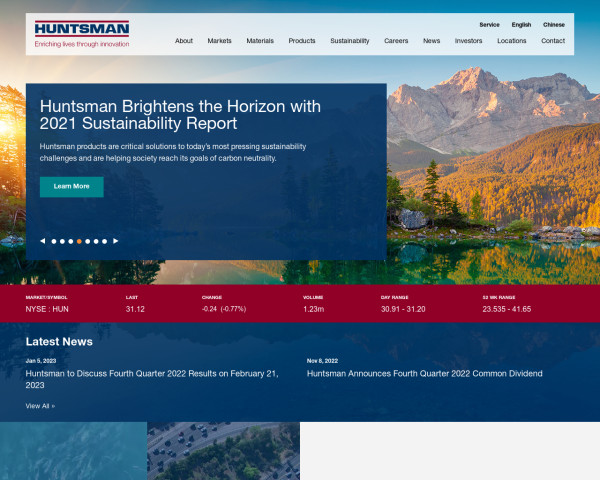600x480 pixels.
Task: Expand the Products navigation menu
Action: click(302, 41)
